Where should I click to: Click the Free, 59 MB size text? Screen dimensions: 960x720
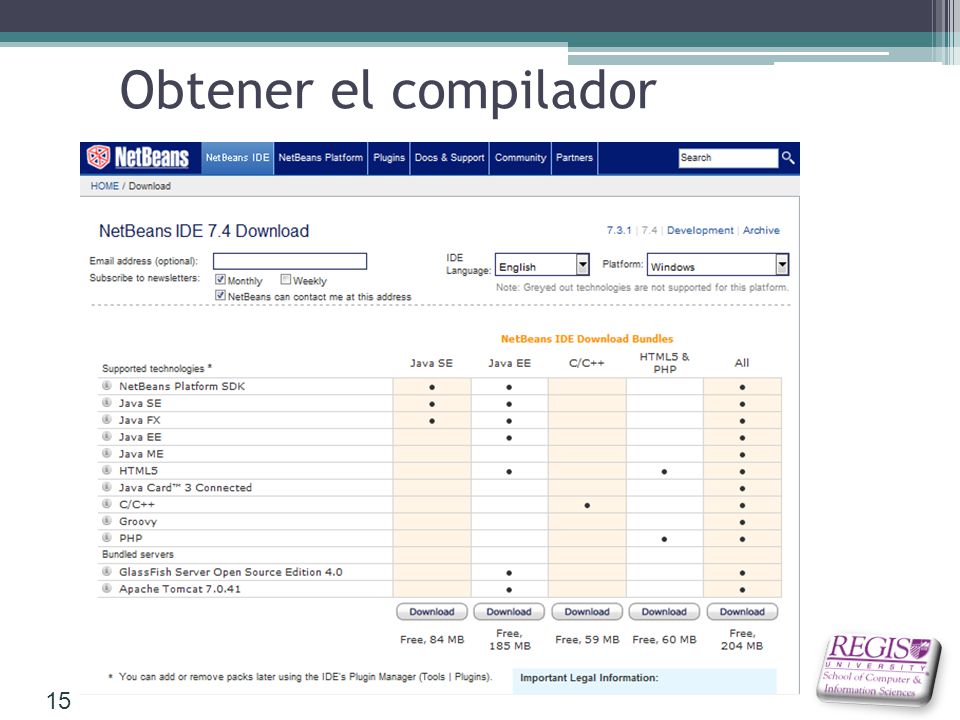tap(587, 640)
